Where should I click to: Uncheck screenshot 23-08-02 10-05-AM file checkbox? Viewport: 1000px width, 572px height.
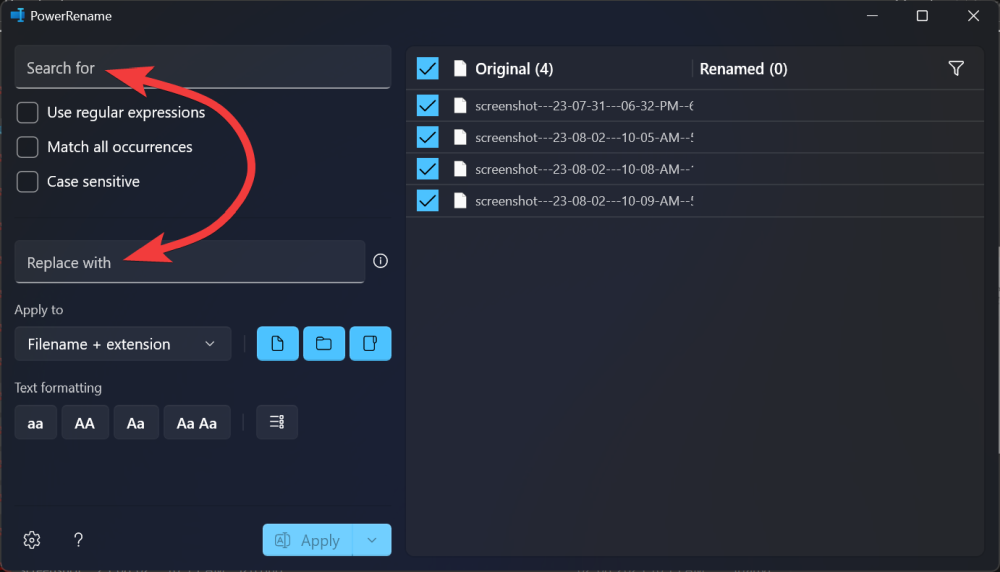pos(427,137)
